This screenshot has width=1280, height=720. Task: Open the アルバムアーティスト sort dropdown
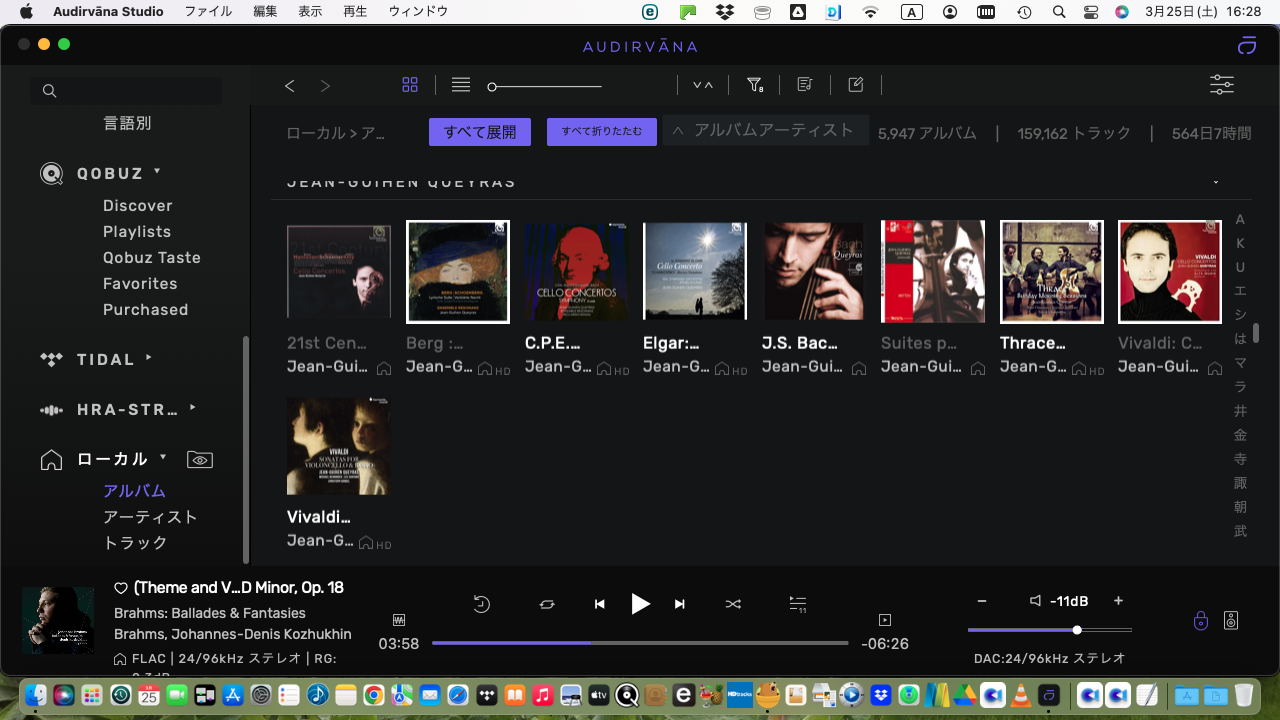click(765, 130)
